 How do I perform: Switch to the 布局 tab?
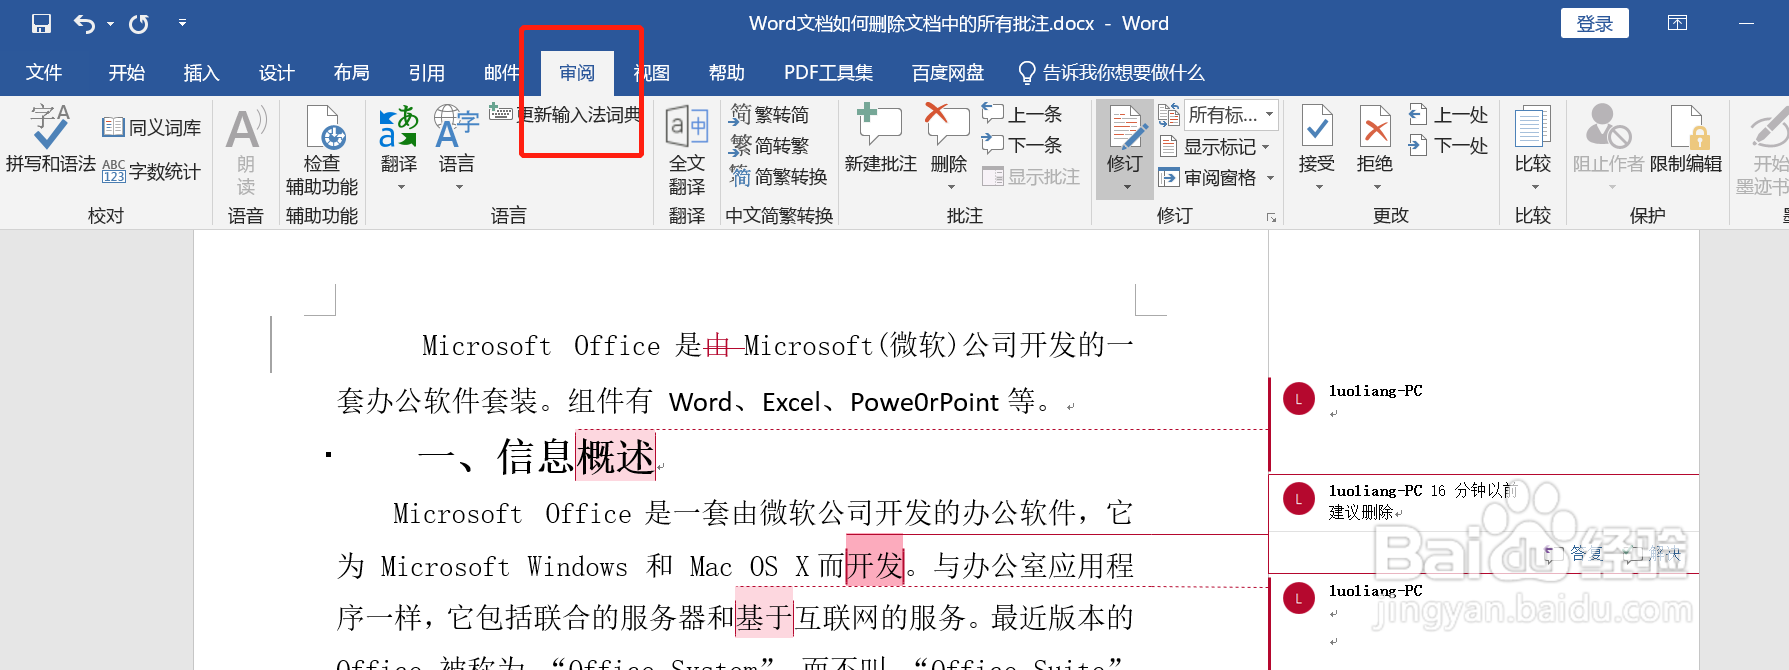(351, 72)
